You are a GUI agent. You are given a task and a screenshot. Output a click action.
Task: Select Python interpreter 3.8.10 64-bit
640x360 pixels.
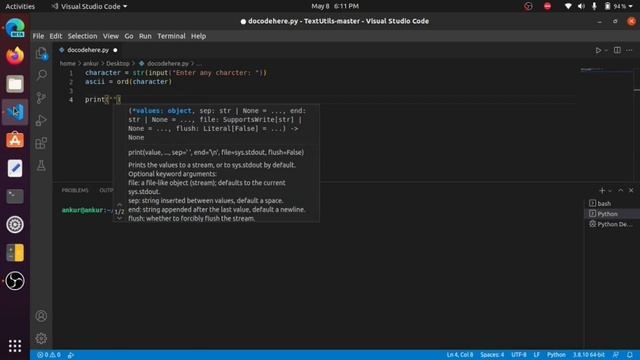589,355
